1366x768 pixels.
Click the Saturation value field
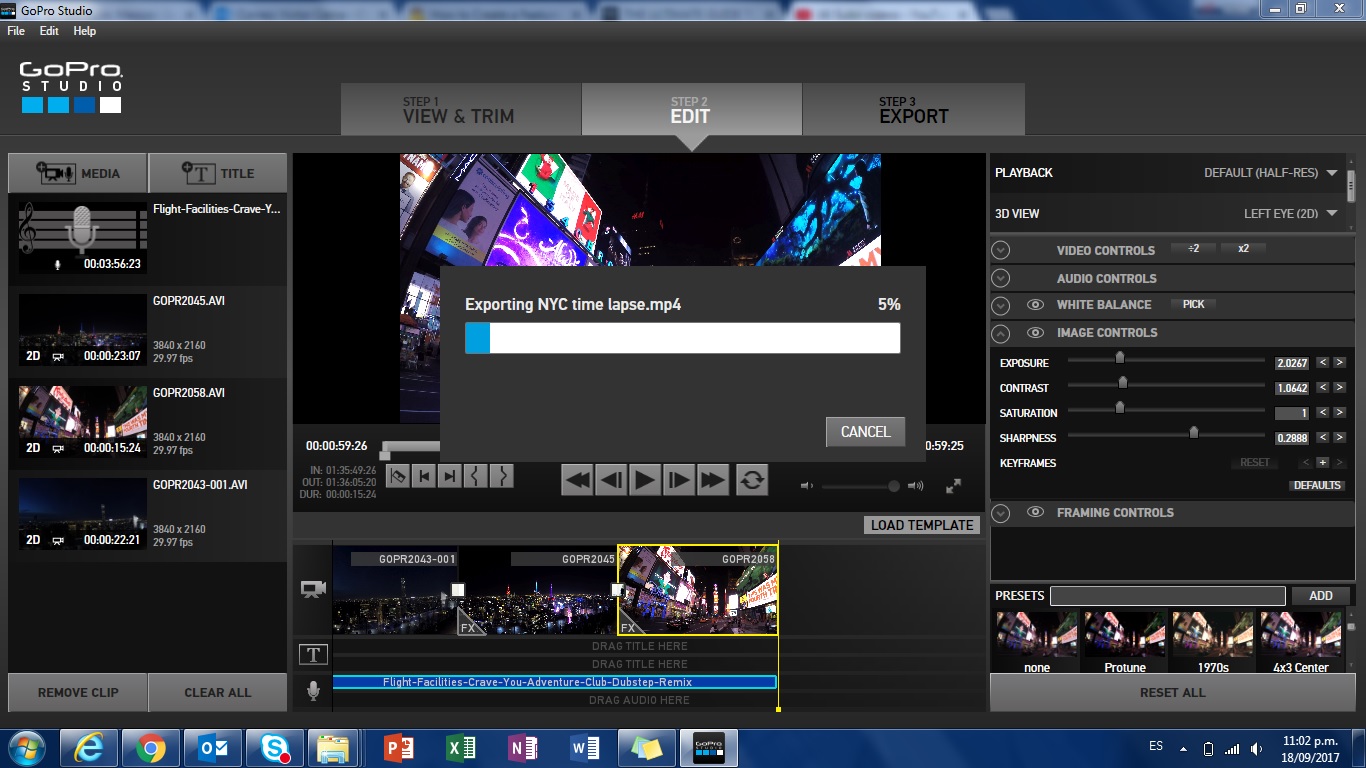(1292, 413)
